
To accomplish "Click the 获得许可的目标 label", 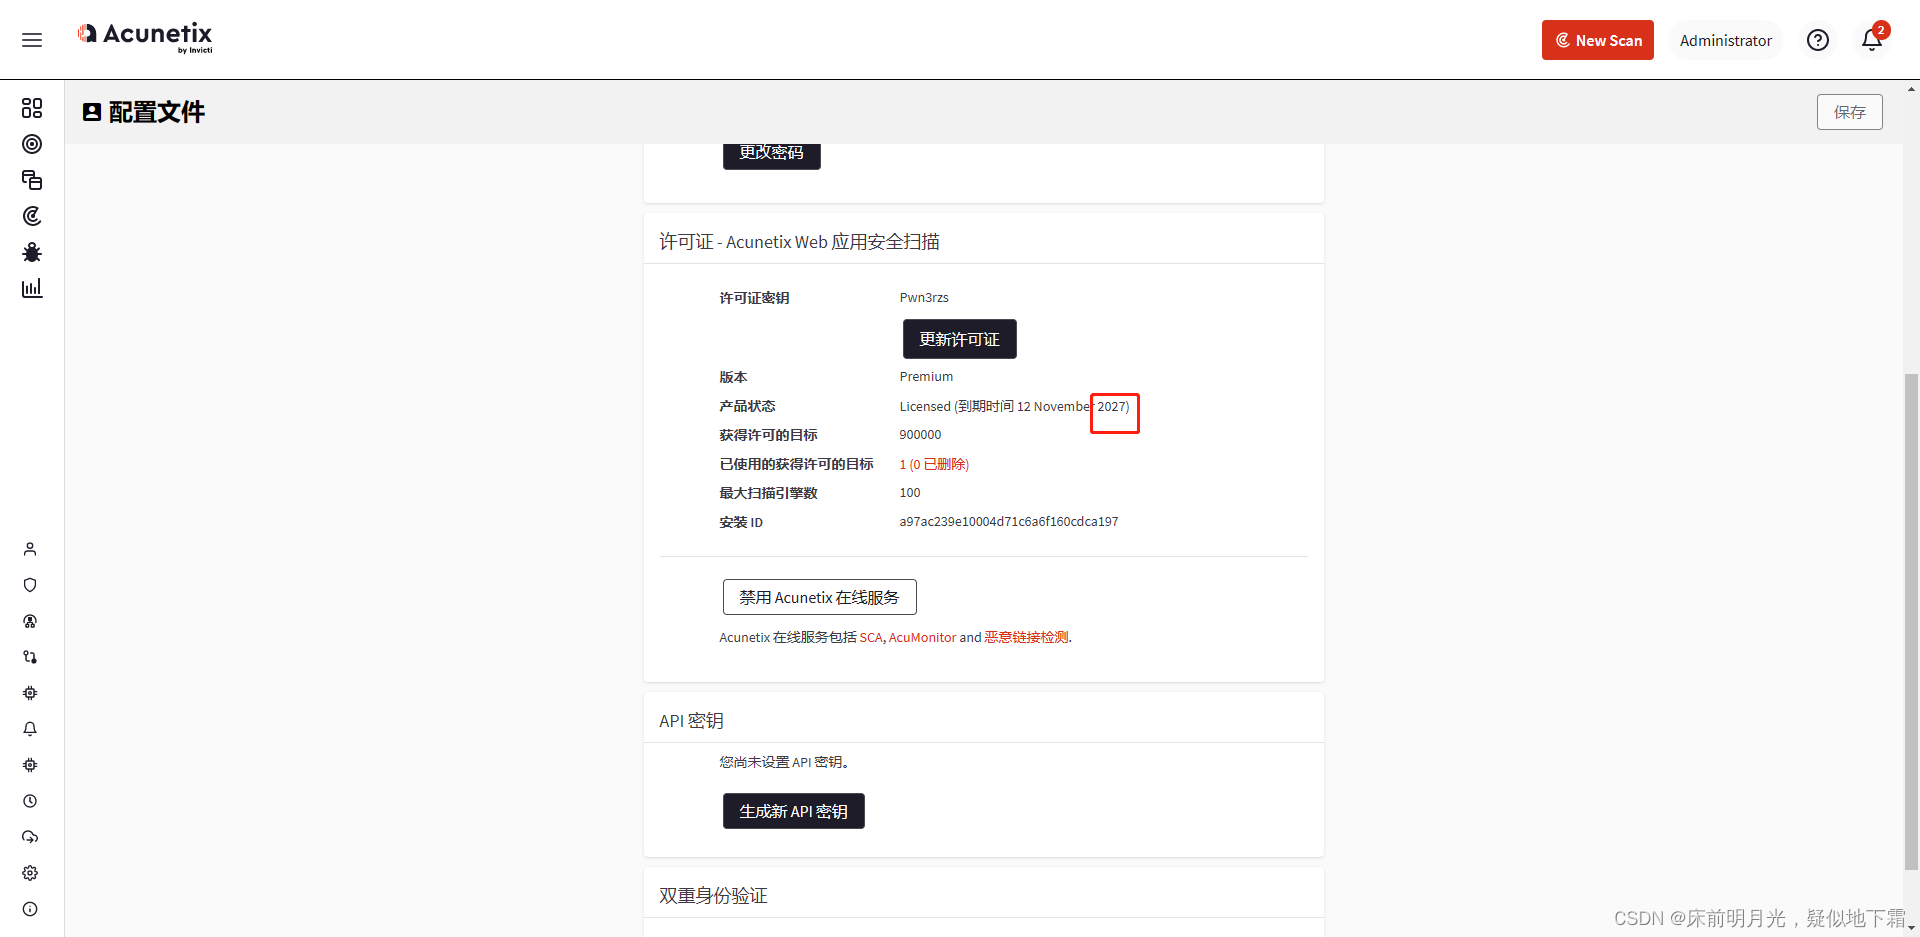I will [x=768, y=435].
